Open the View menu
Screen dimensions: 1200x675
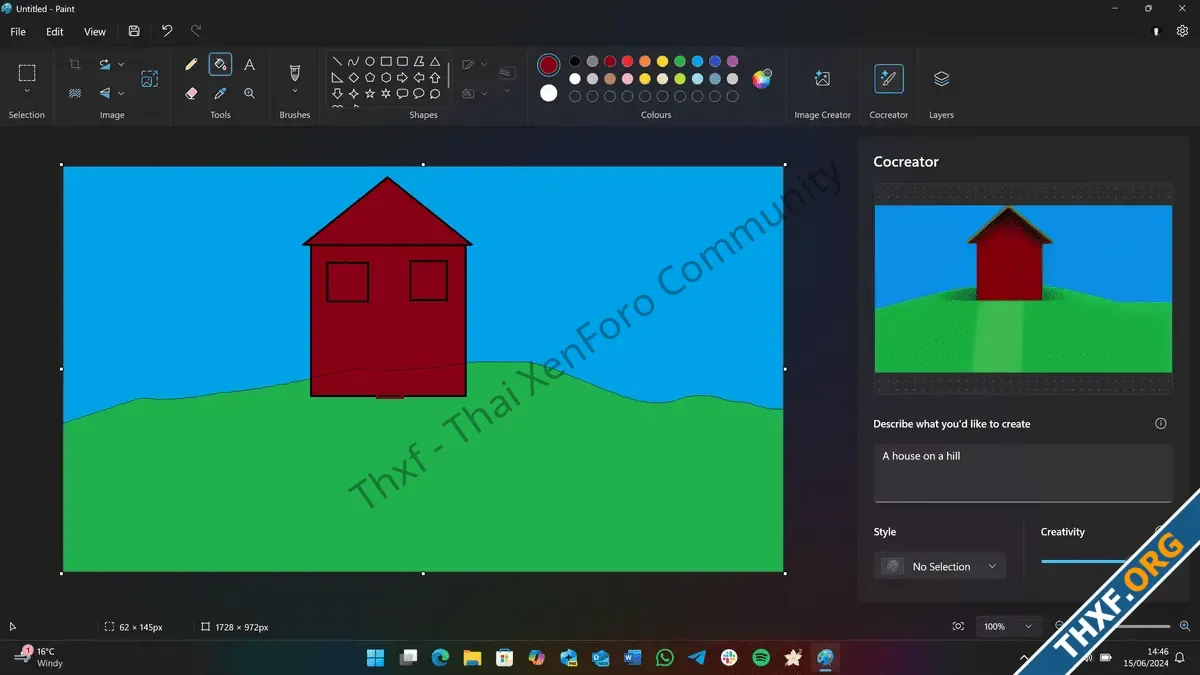[x=95, y=31]
